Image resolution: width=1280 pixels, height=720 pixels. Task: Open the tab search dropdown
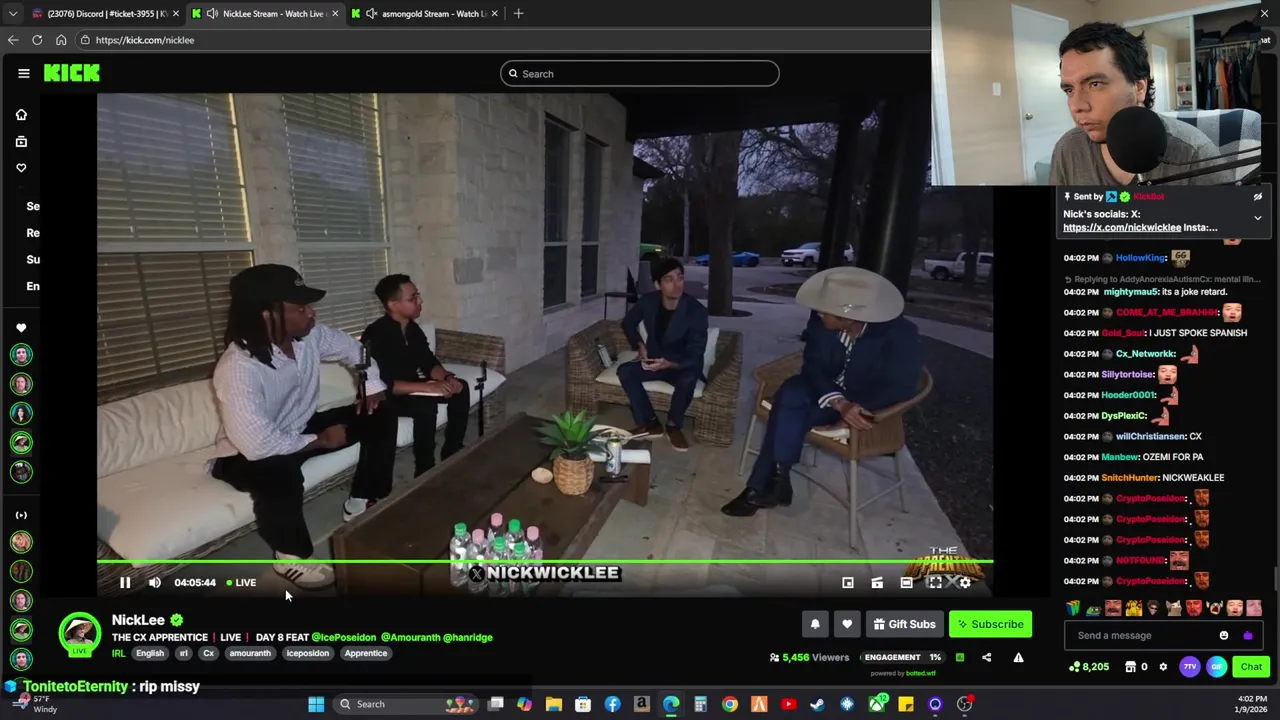12,13
